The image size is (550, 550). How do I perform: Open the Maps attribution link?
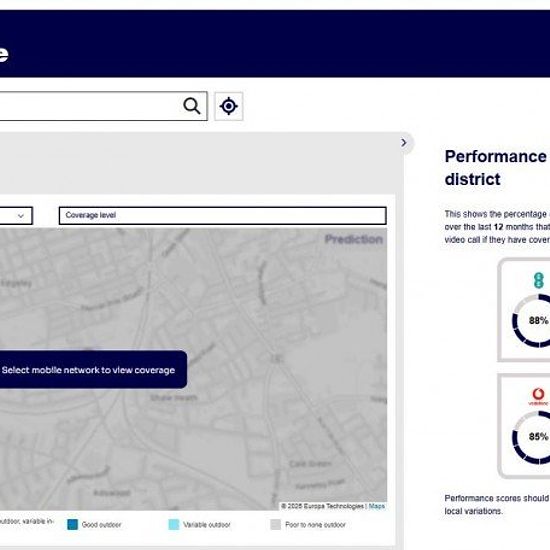click(x=376, y=506)
